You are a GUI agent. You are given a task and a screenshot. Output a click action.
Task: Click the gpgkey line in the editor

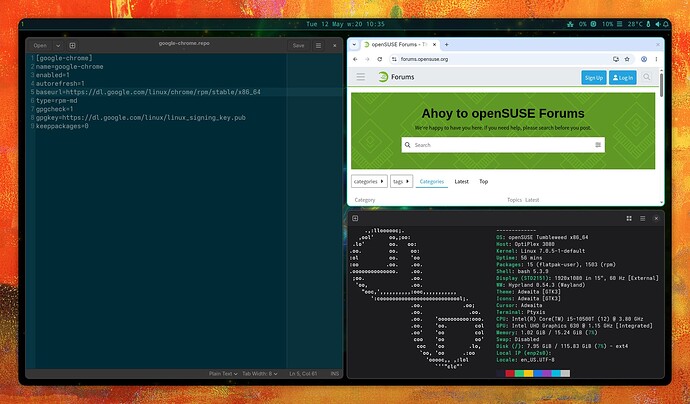tap(140, 118)
